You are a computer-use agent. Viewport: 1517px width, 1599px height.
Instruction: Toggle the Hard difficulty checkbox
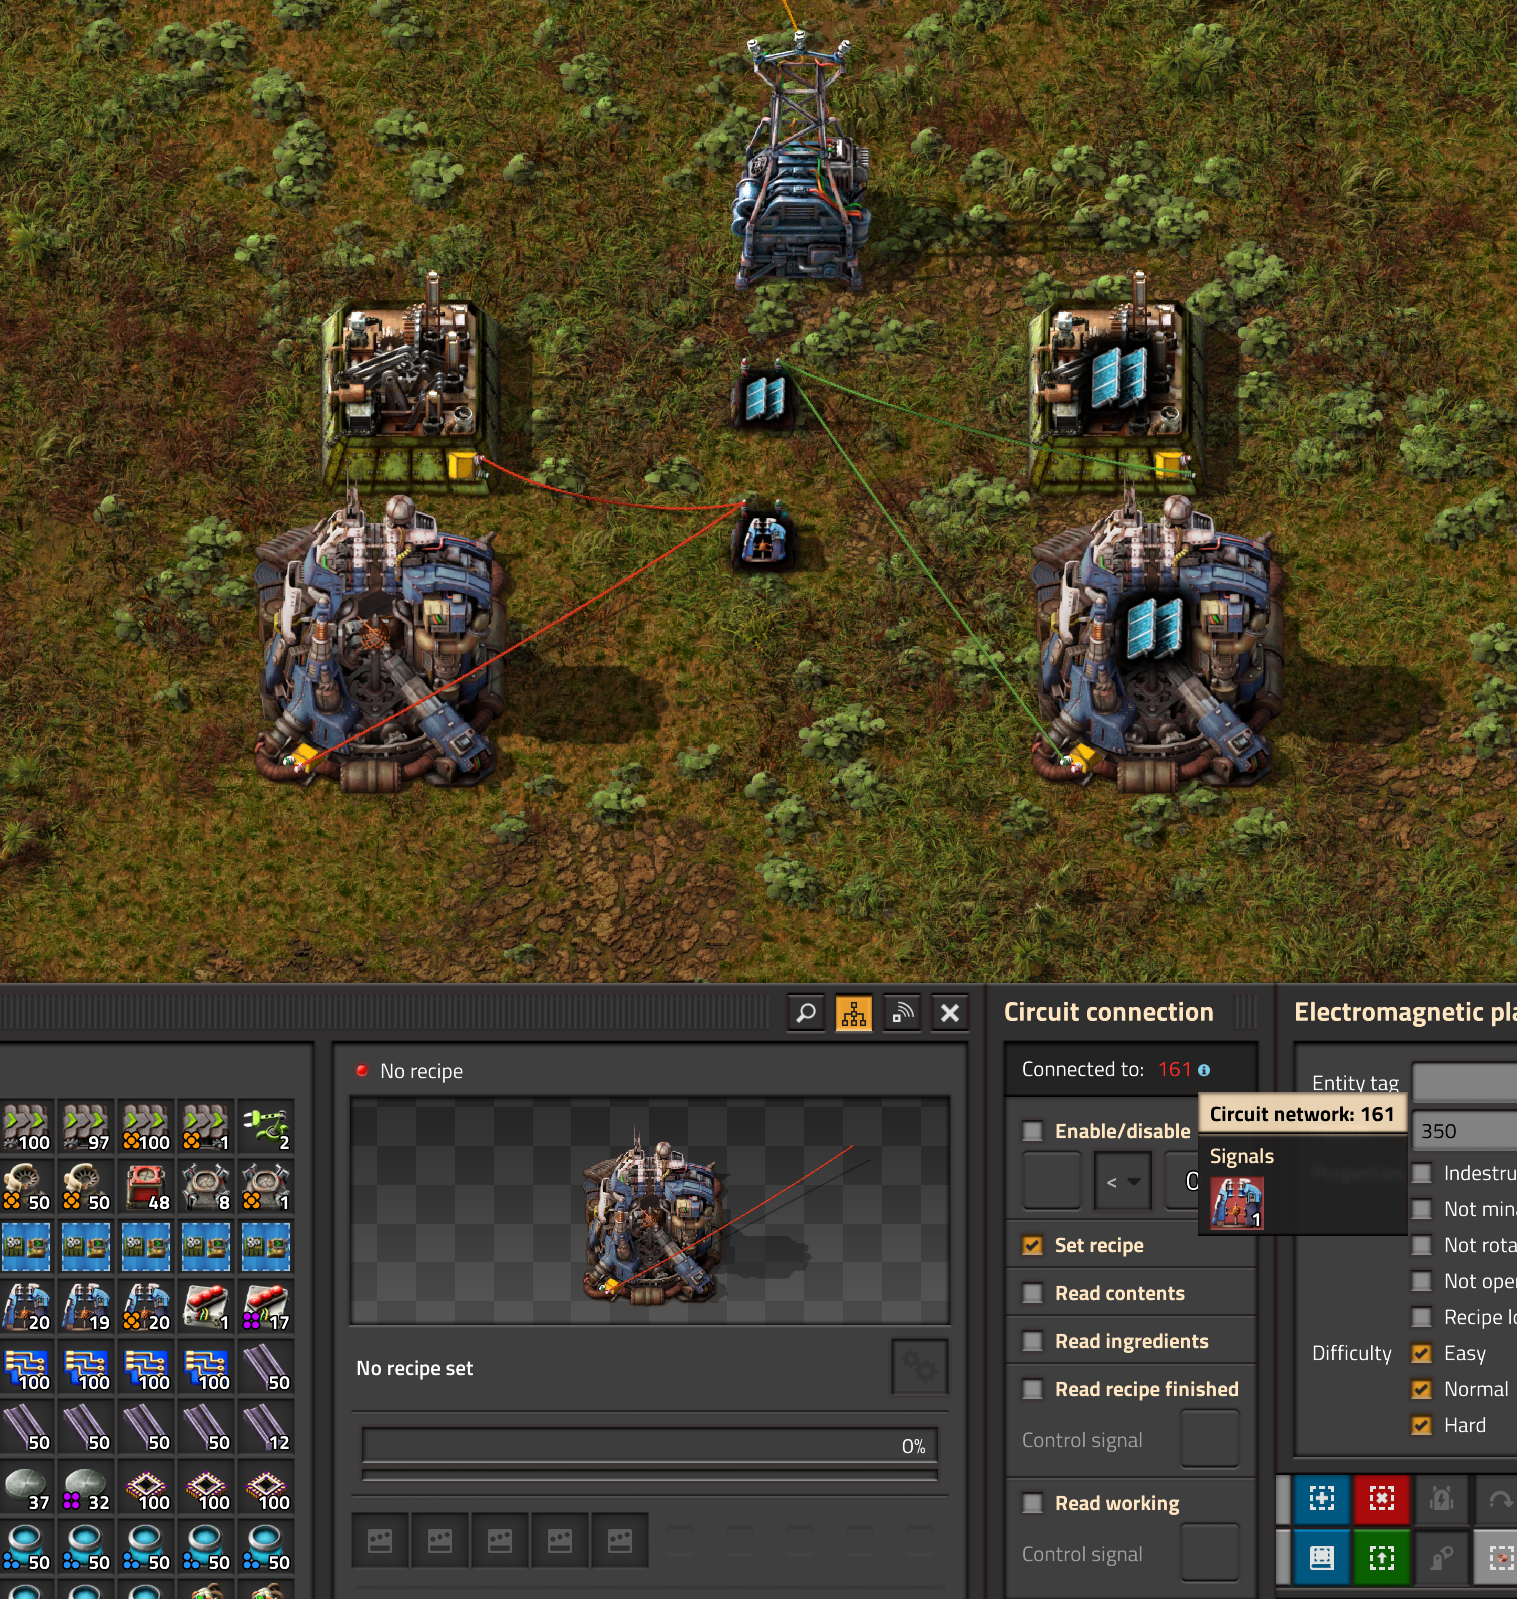pyautogui.click(x=1421, y=1425)
